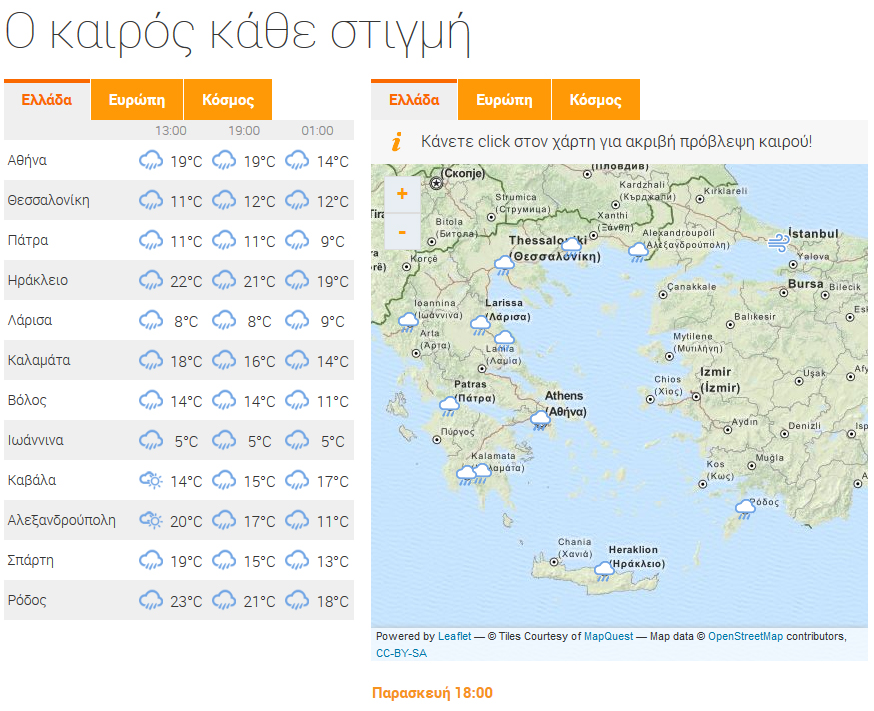Follow the MapQuest tiles link

point(608,636)
